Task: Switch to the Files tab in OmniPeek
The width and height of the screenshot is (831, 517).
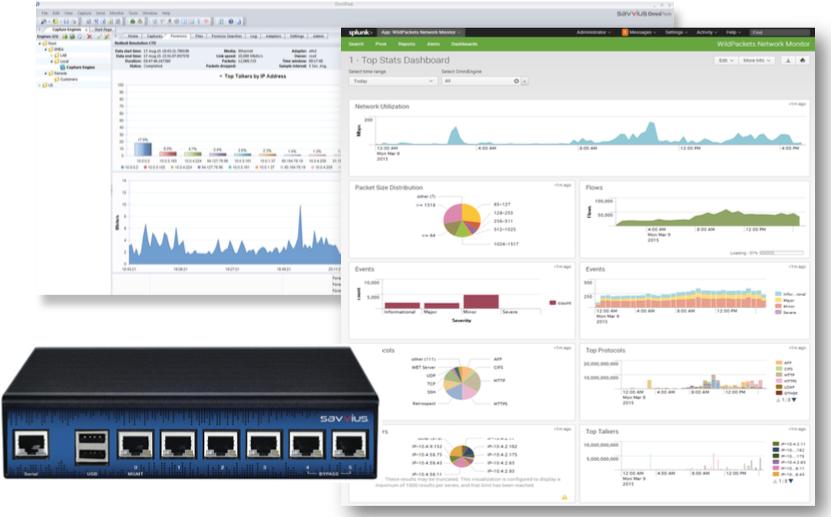Action: coord(199,36)
